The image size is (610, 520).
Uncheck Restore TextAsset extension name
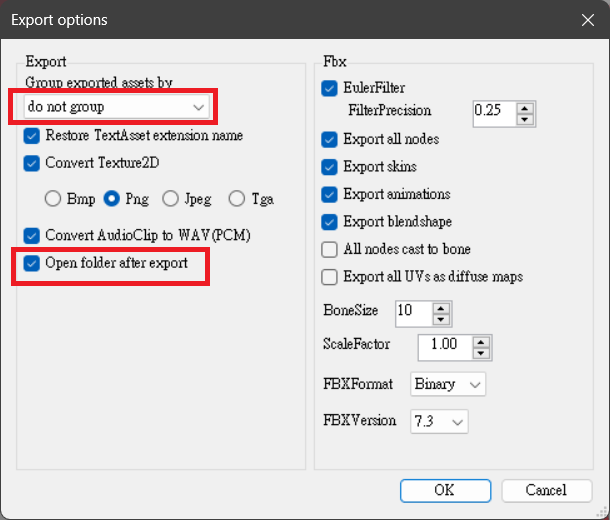pos(32,136)
